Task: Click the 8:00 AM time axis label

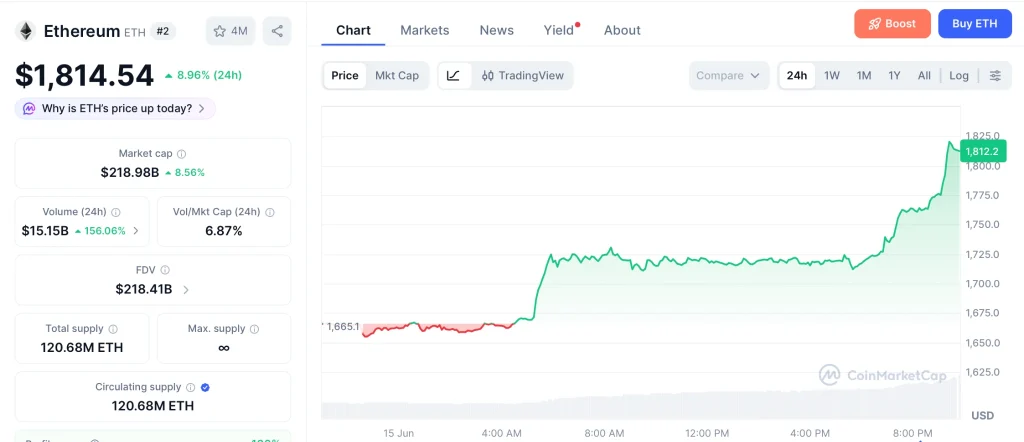Action: [605, 433]
